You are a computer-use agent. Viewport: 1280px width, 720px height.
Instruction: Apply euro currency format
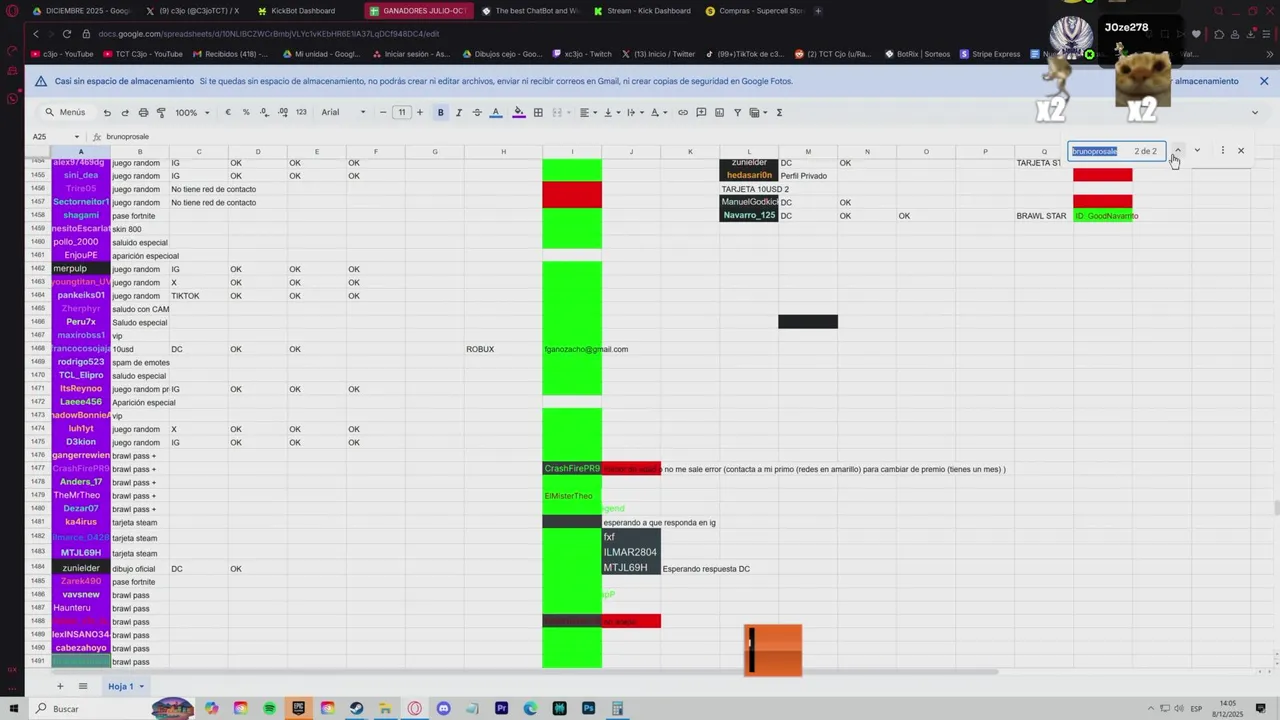click(228, 113)
